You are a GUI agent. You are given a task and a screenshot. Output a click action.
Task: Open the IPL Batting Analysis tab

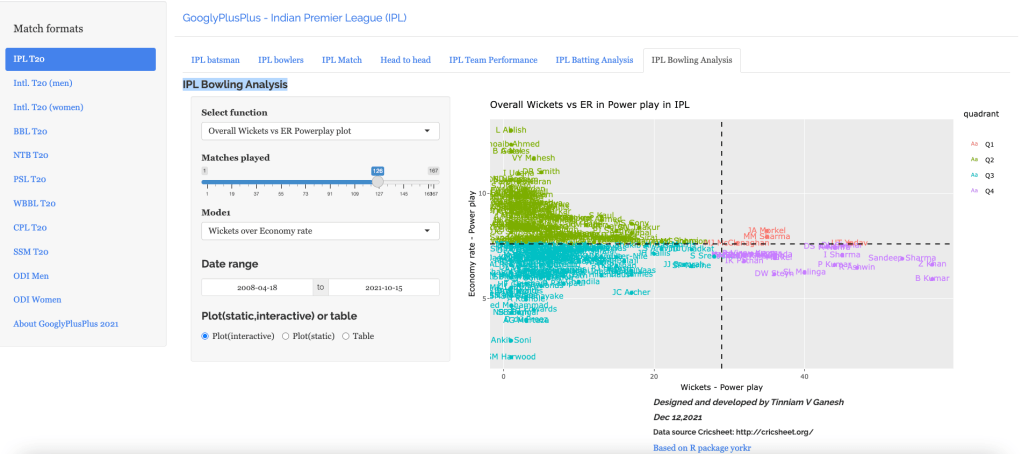[594, 60]
